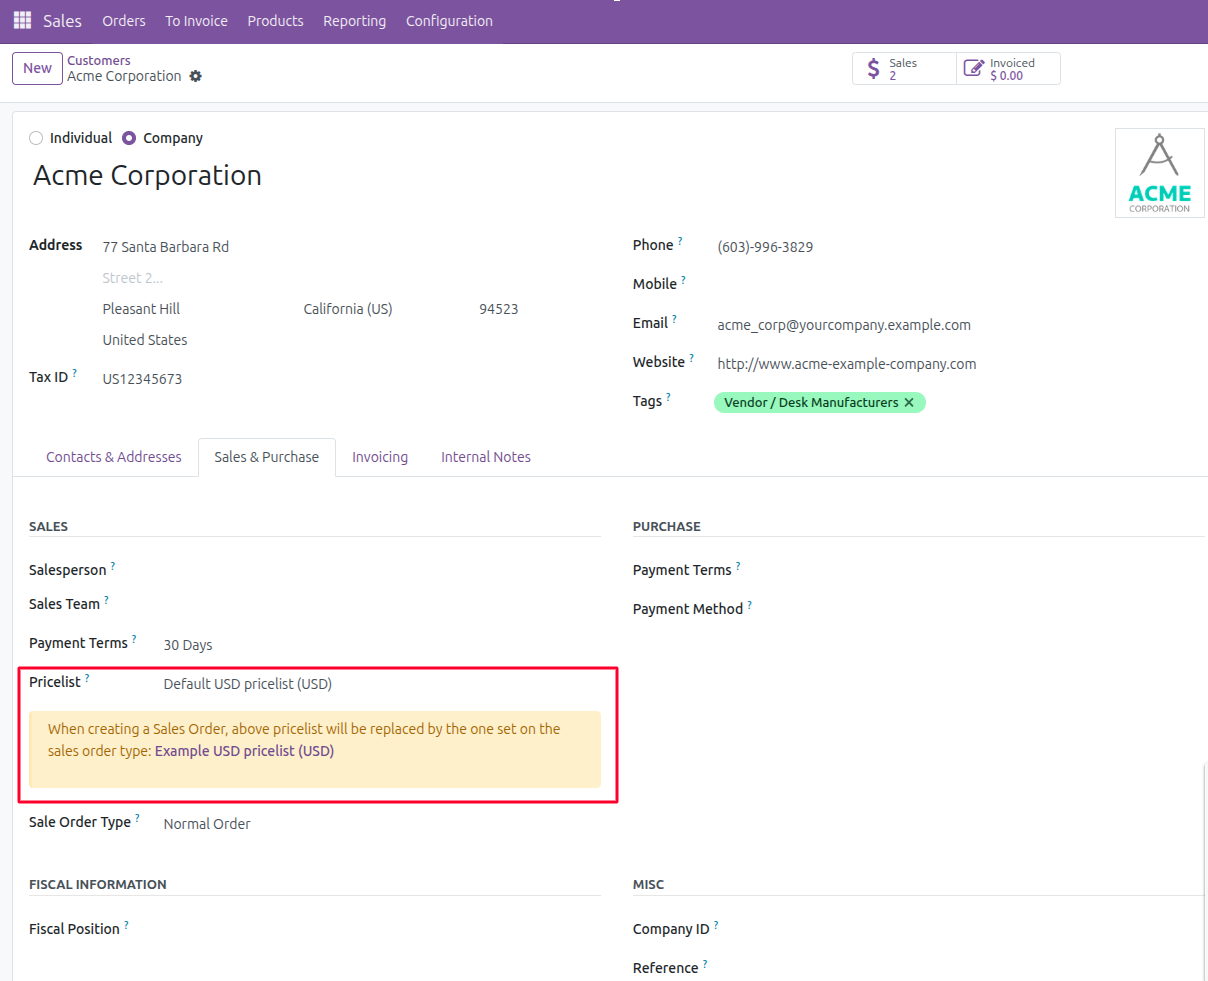Click the Sales app title
Screen dimensions: 1208x981
[x=62, y=21]
